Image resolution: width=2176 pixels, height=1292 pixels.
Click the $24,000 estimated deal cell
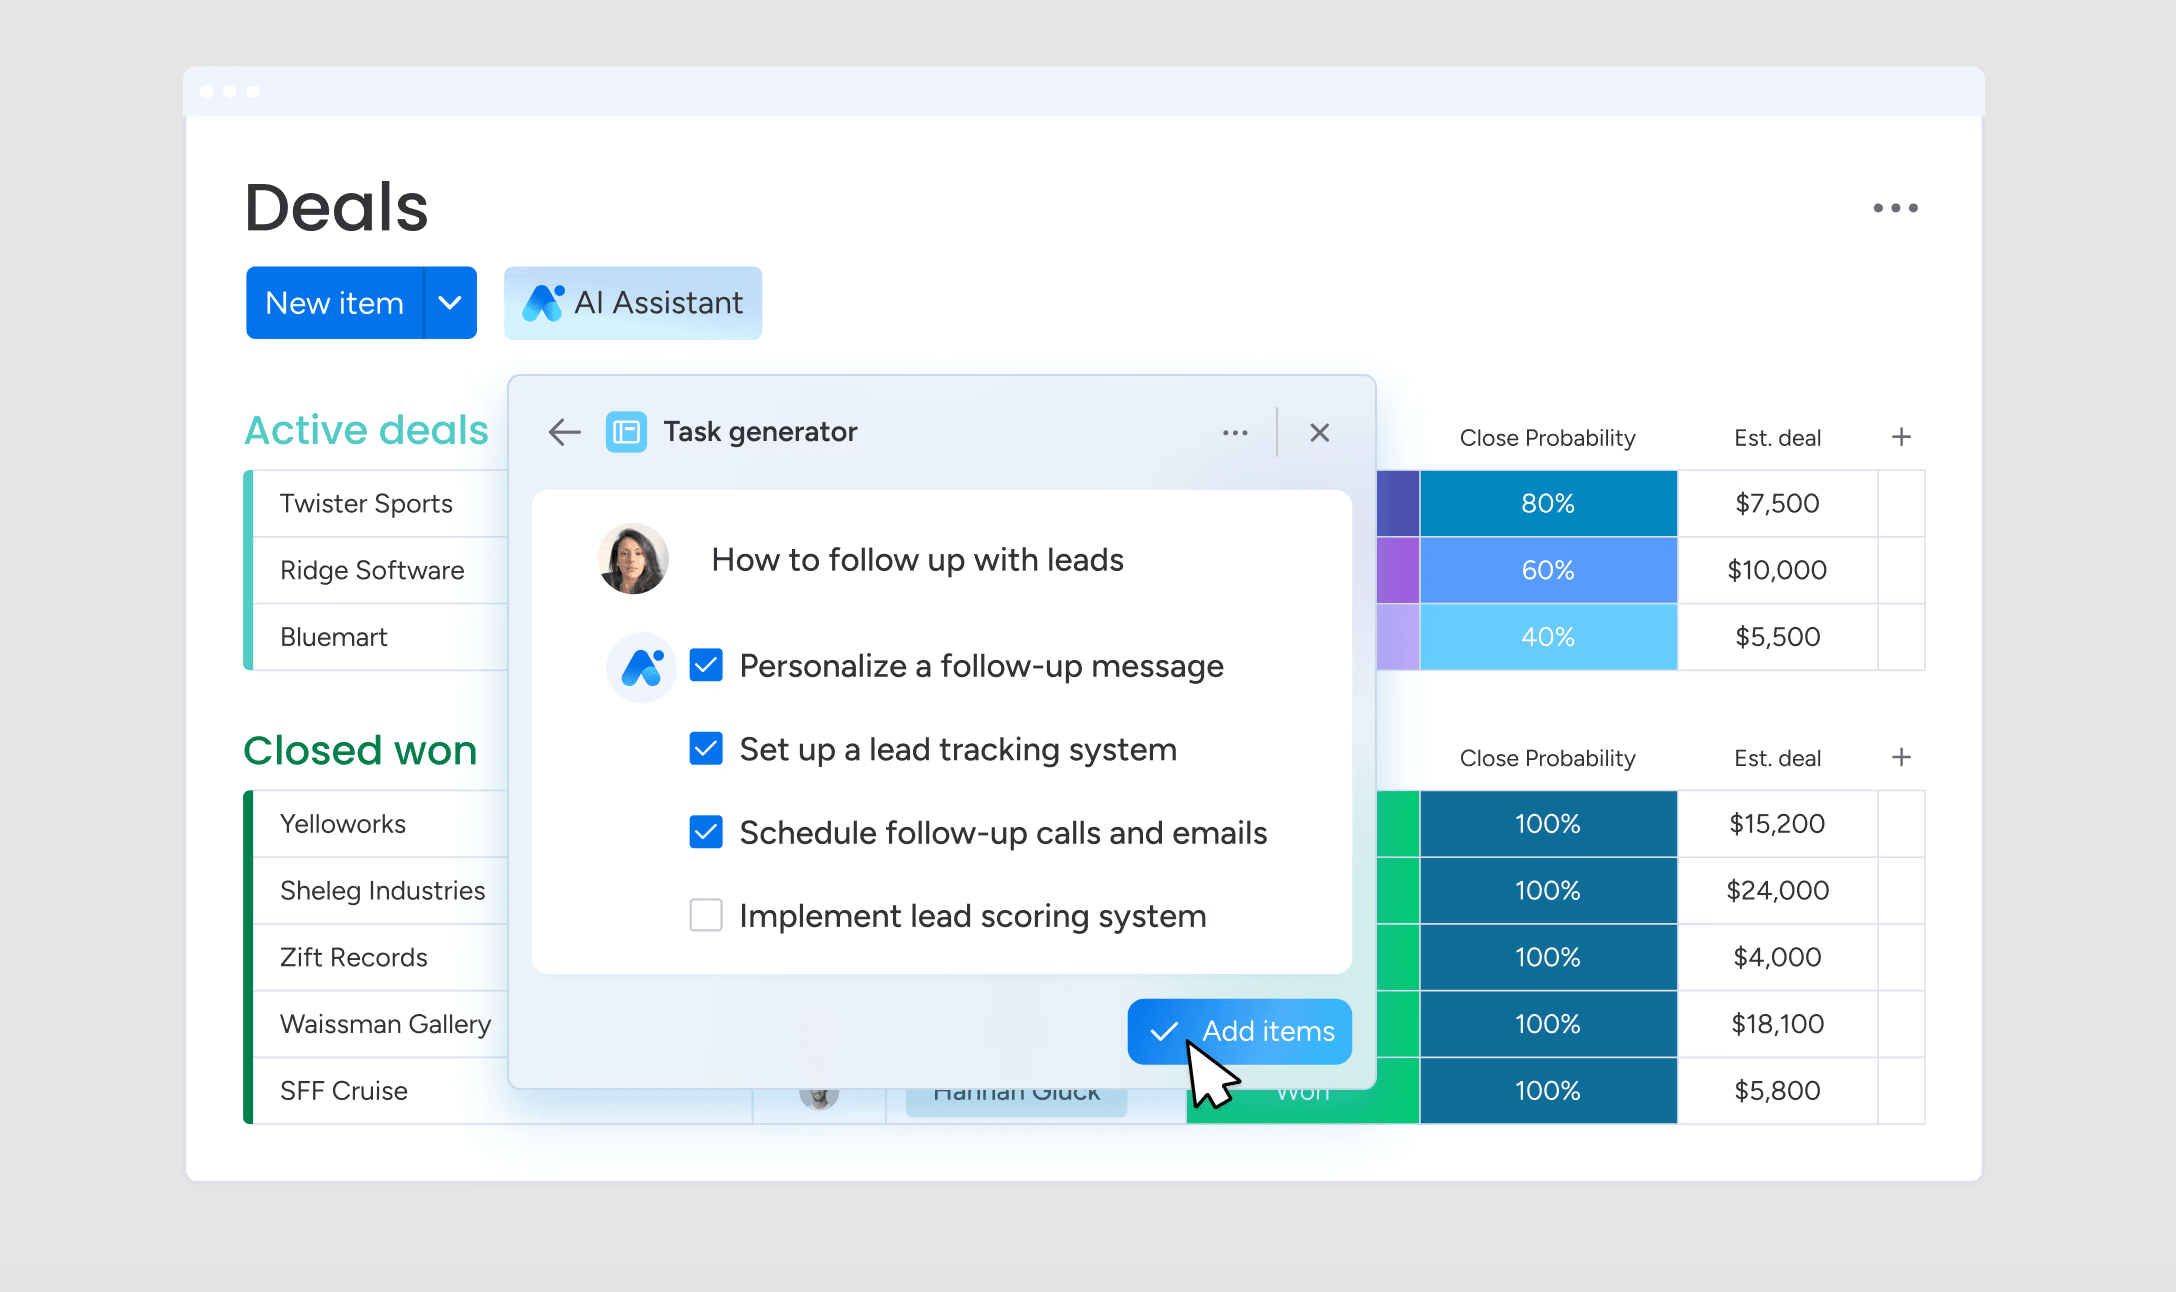(x=1777, y=891)
